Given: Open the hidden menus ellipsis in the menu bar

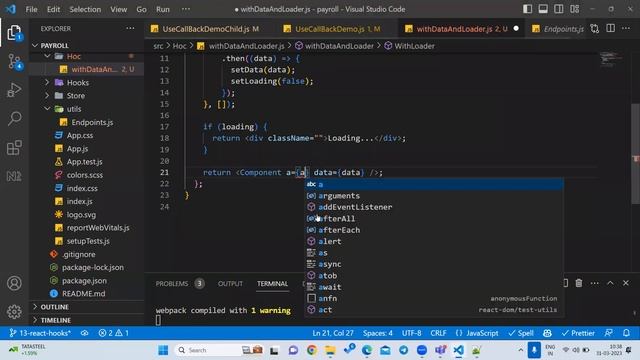Looking at the screenshot, I should [x=186, y=9].
